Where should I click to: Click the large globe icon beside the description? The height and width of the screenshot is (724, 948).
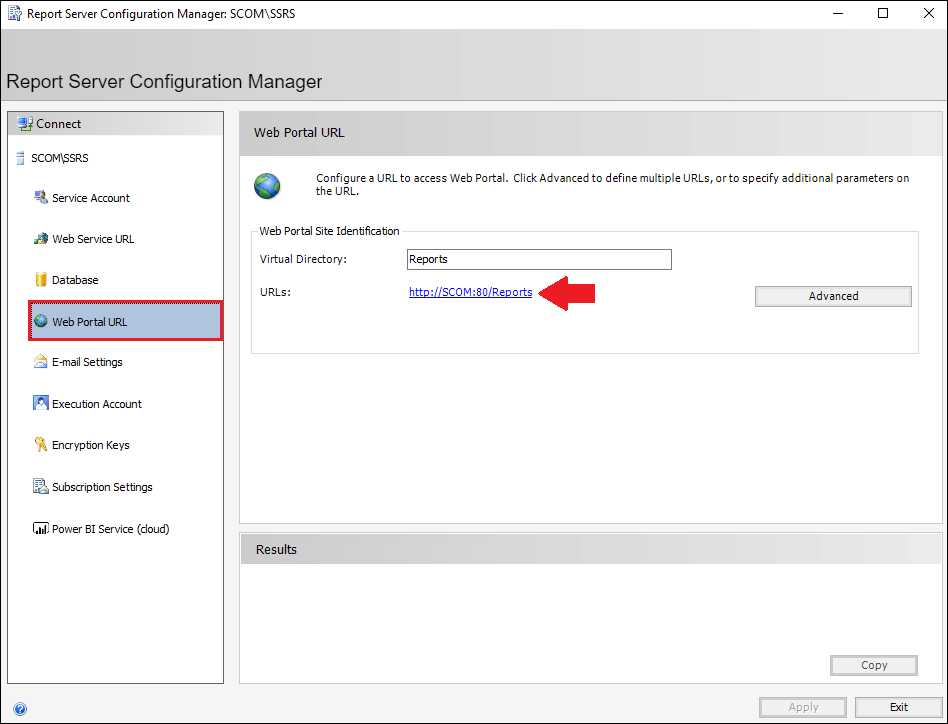(x=267, y=186)
